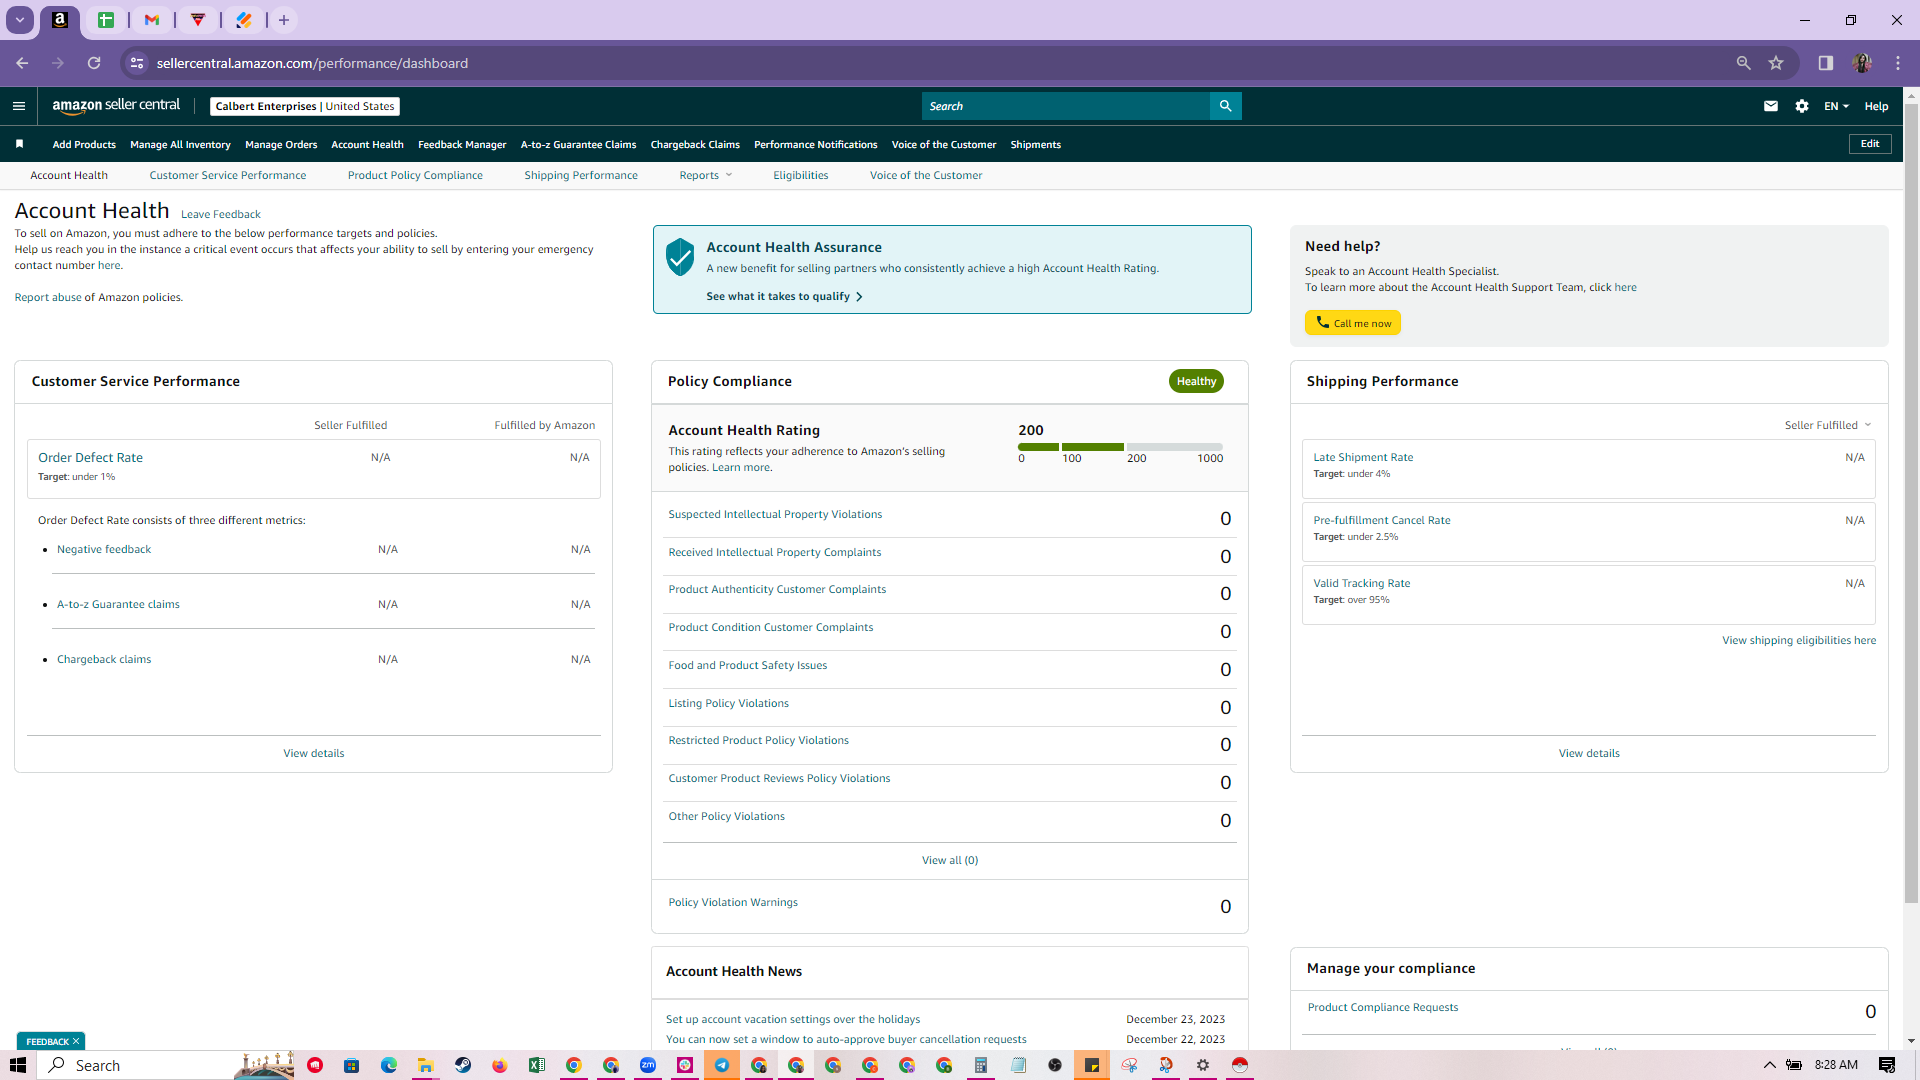
Task: Open Telegram from the taskbar
Action: [x=722, y=1065]
